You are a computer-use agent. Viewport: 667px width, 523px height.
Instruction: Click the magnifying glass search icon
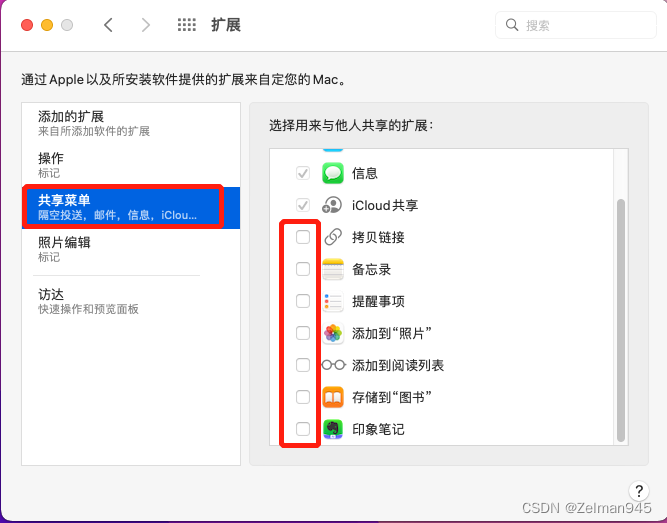[x=512, y=25]
